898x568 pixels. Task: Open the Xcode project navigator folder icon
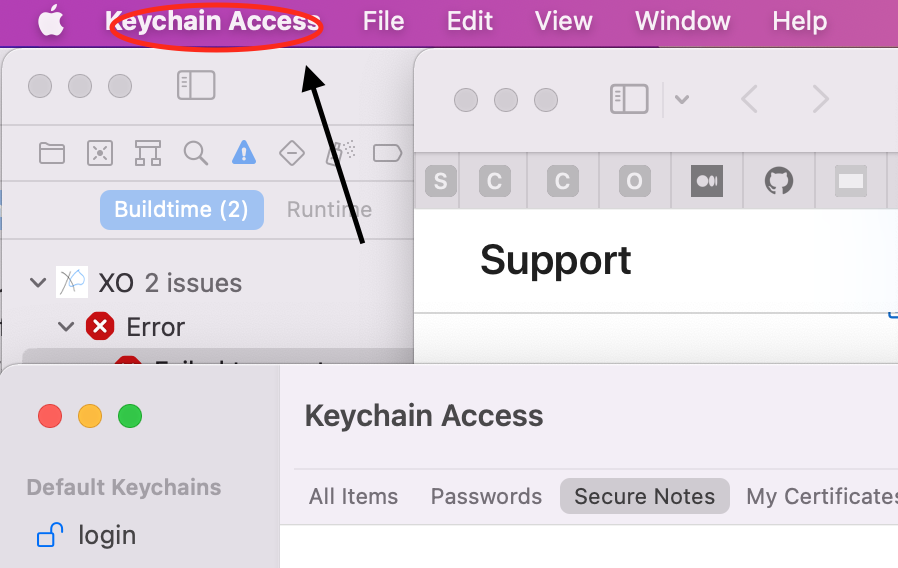[52, 153]
